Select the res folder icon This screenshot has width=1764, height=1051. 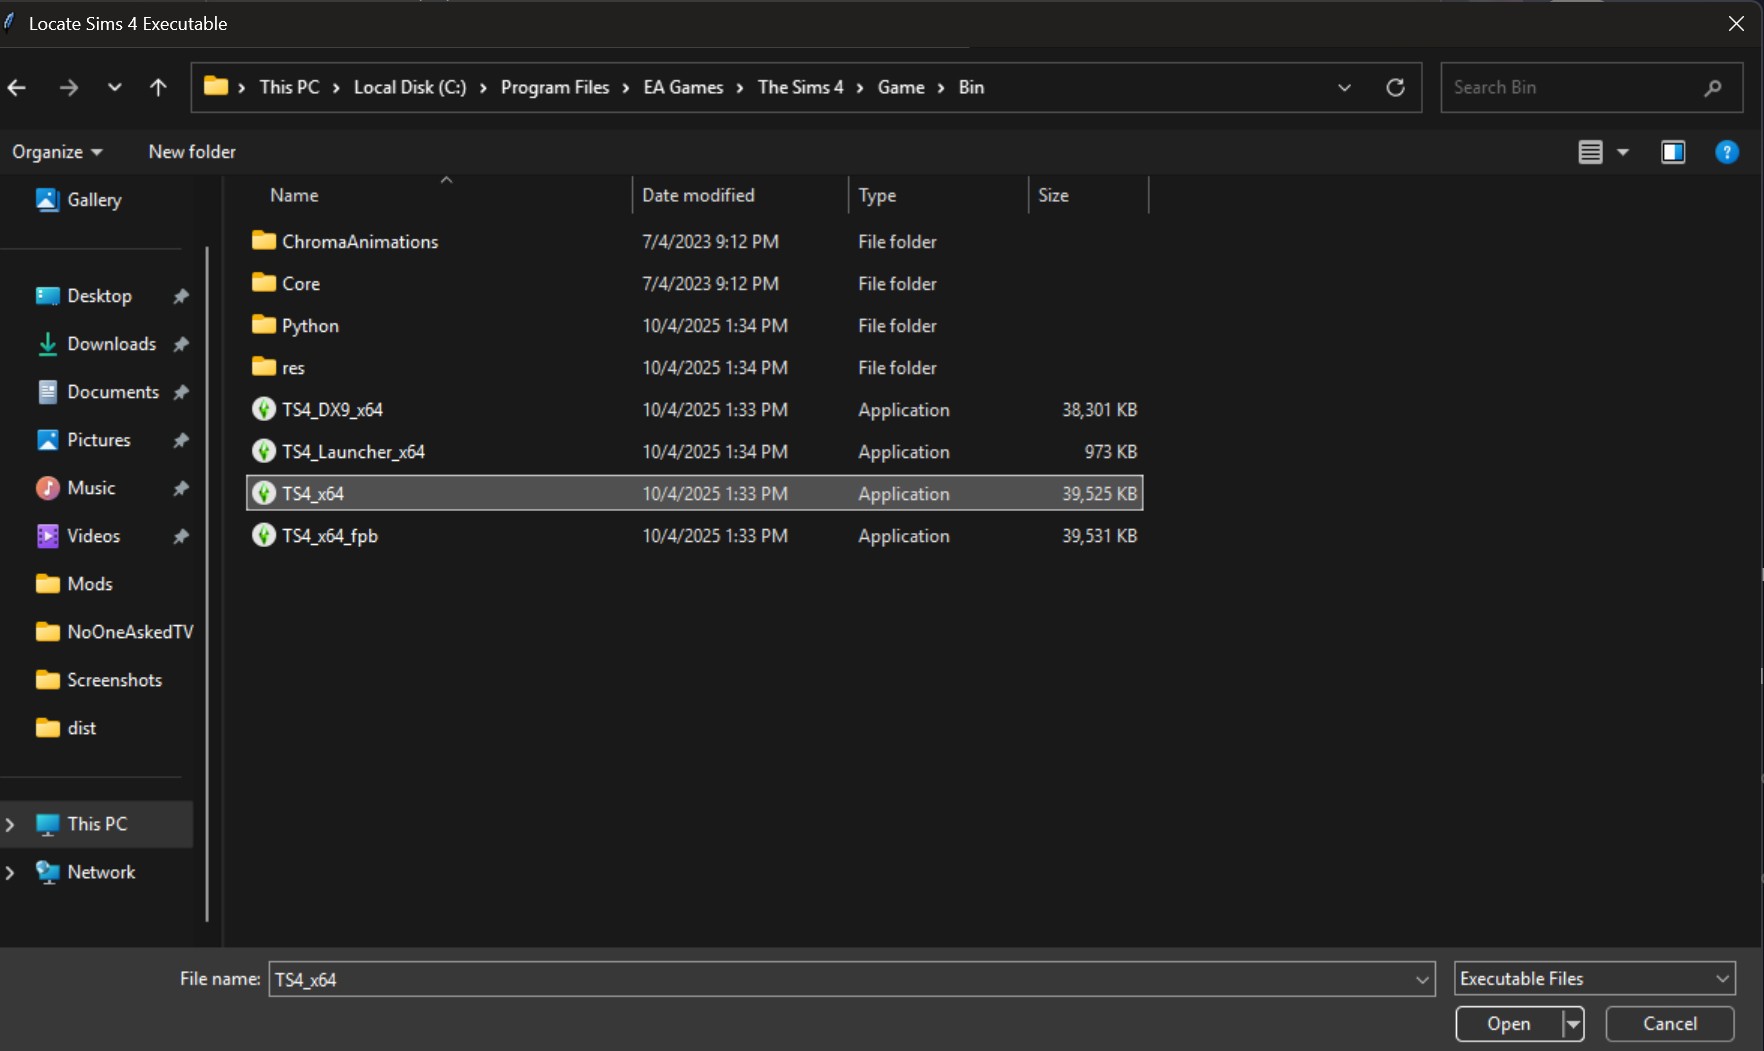264,367
